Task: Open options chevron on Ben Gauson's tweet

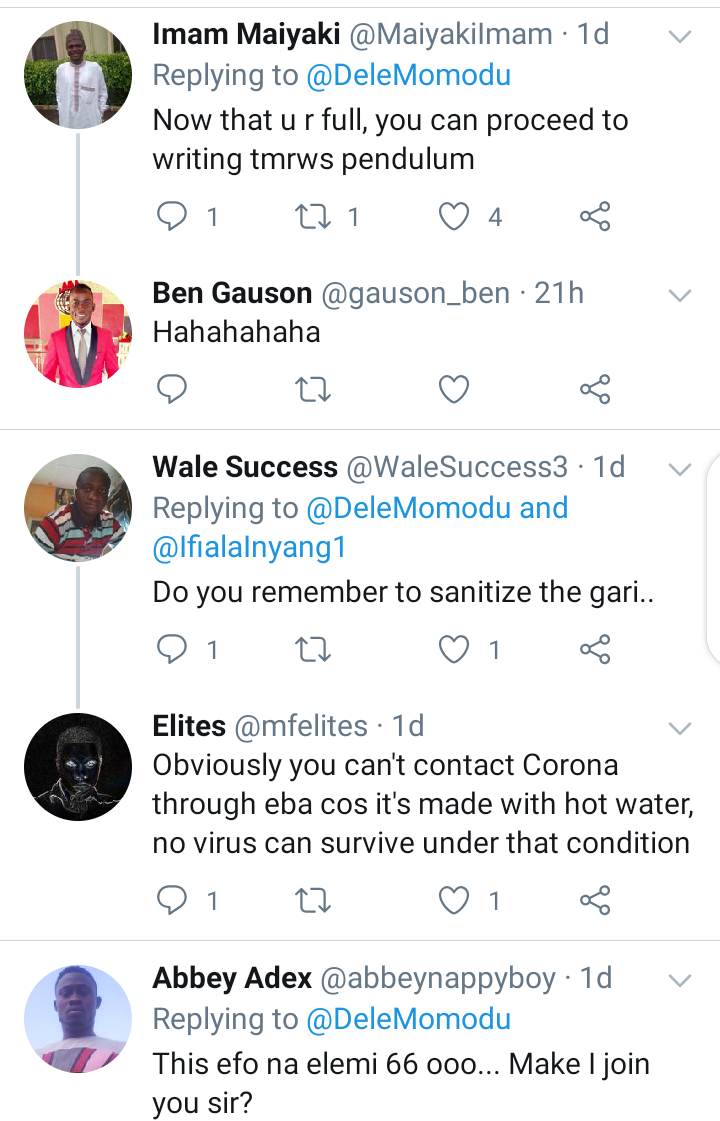Action: (x=680, y=295)
